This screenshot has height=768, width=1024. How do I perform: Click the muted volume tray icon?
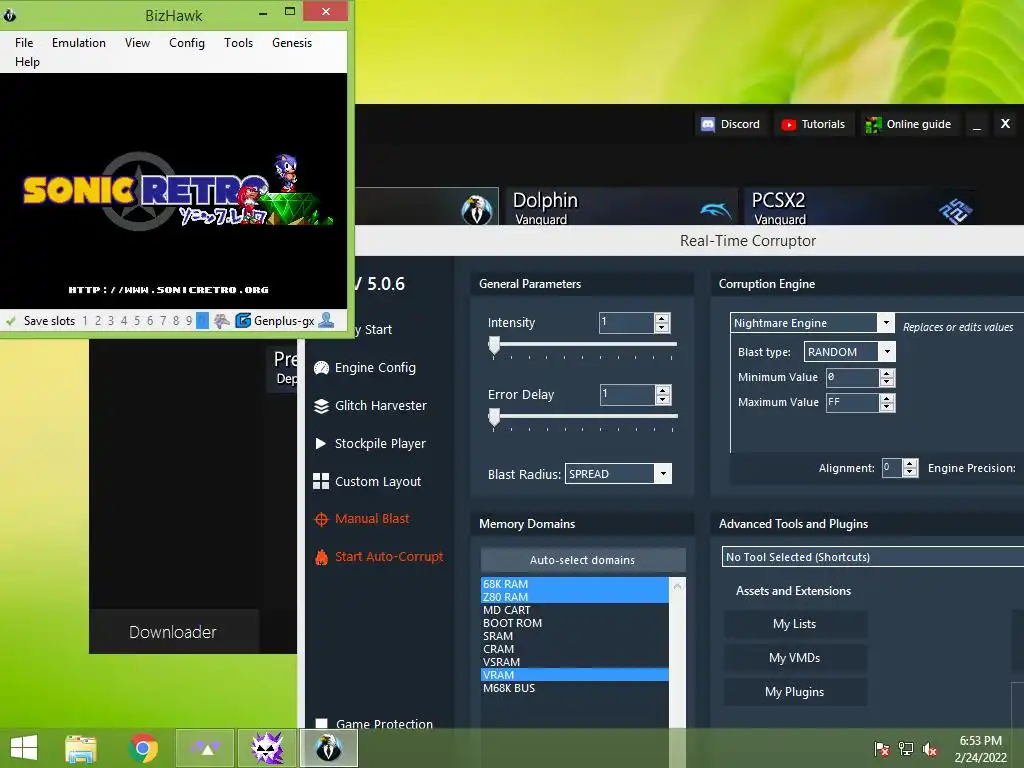tap(930, 749)
